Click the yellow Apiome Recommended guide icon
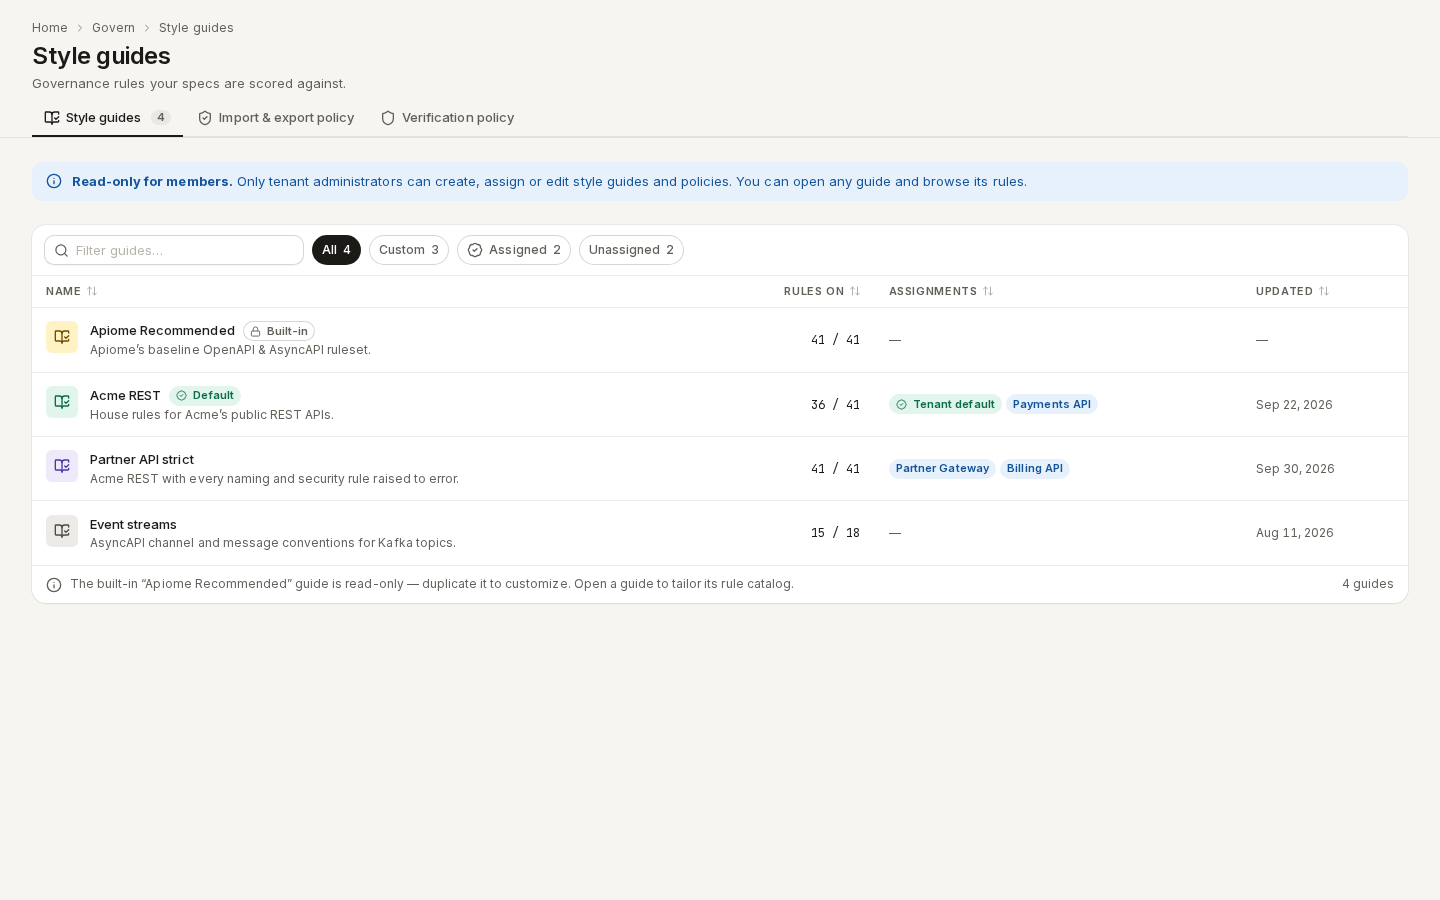This screenshot has width=1440, height=900. click(x=62, y=337)
